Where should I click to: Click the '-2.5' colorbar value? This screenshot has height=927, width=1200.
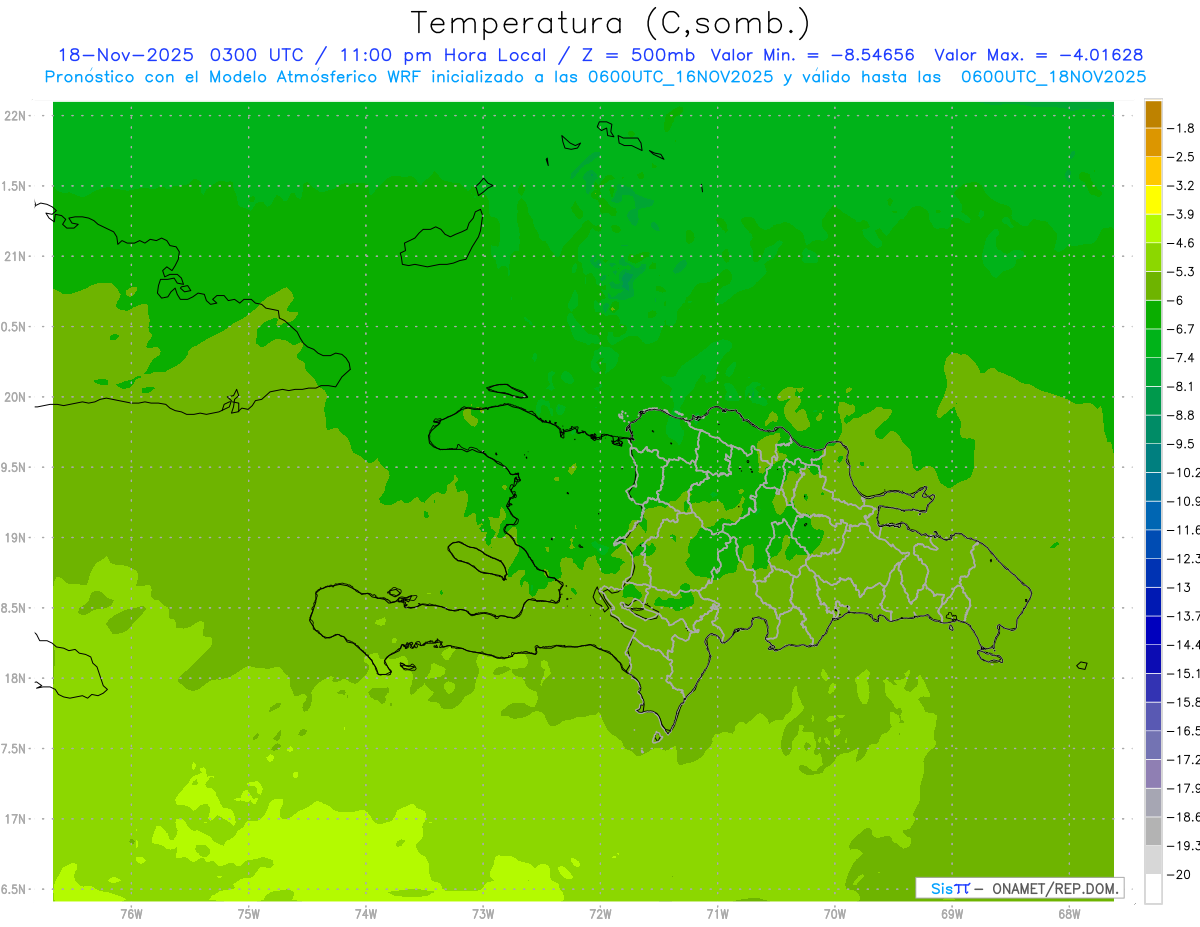1180,157
